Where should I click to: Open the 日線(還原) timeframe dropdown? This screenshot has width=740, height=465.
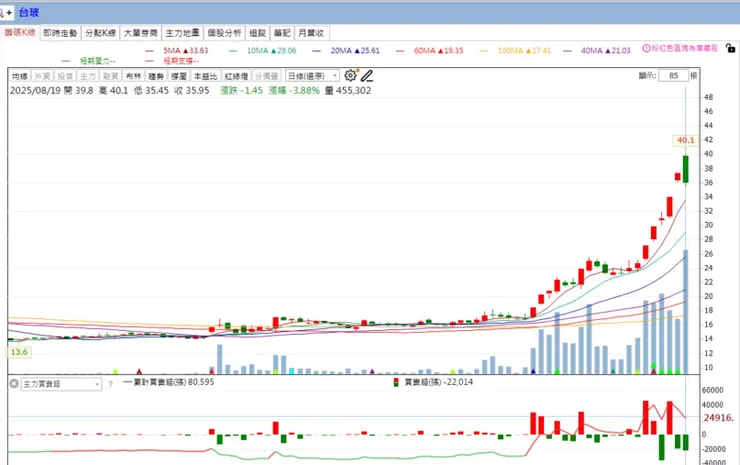(312, 76)
